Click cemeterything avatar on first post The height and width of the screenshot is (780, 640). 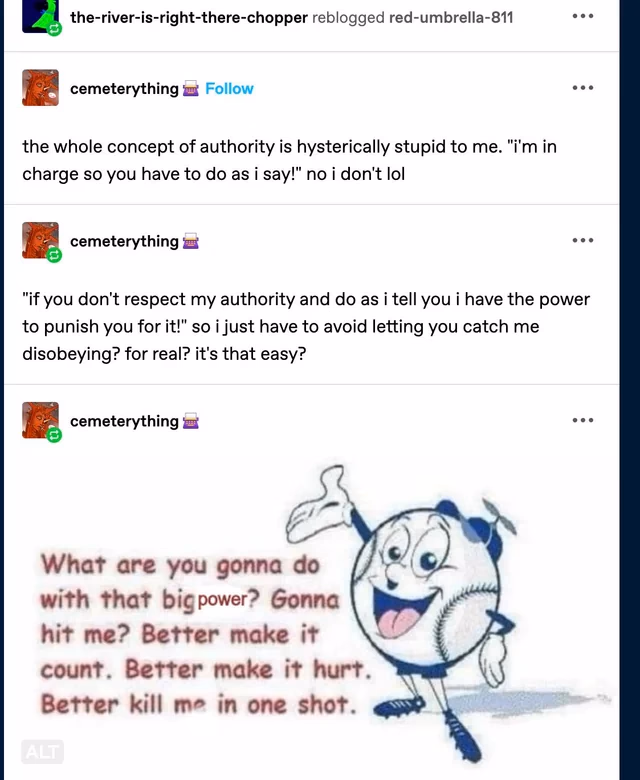tap(40, 88)
